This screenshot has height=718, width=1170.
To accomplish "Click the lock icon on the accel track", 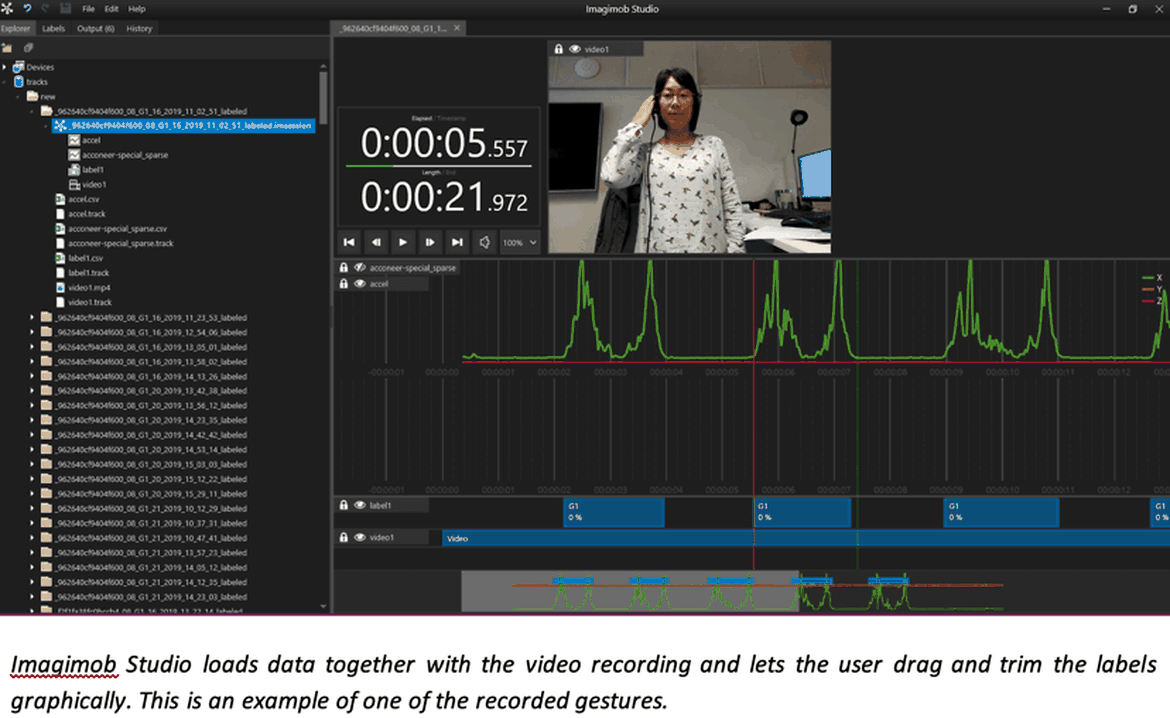I will (343, 284).
